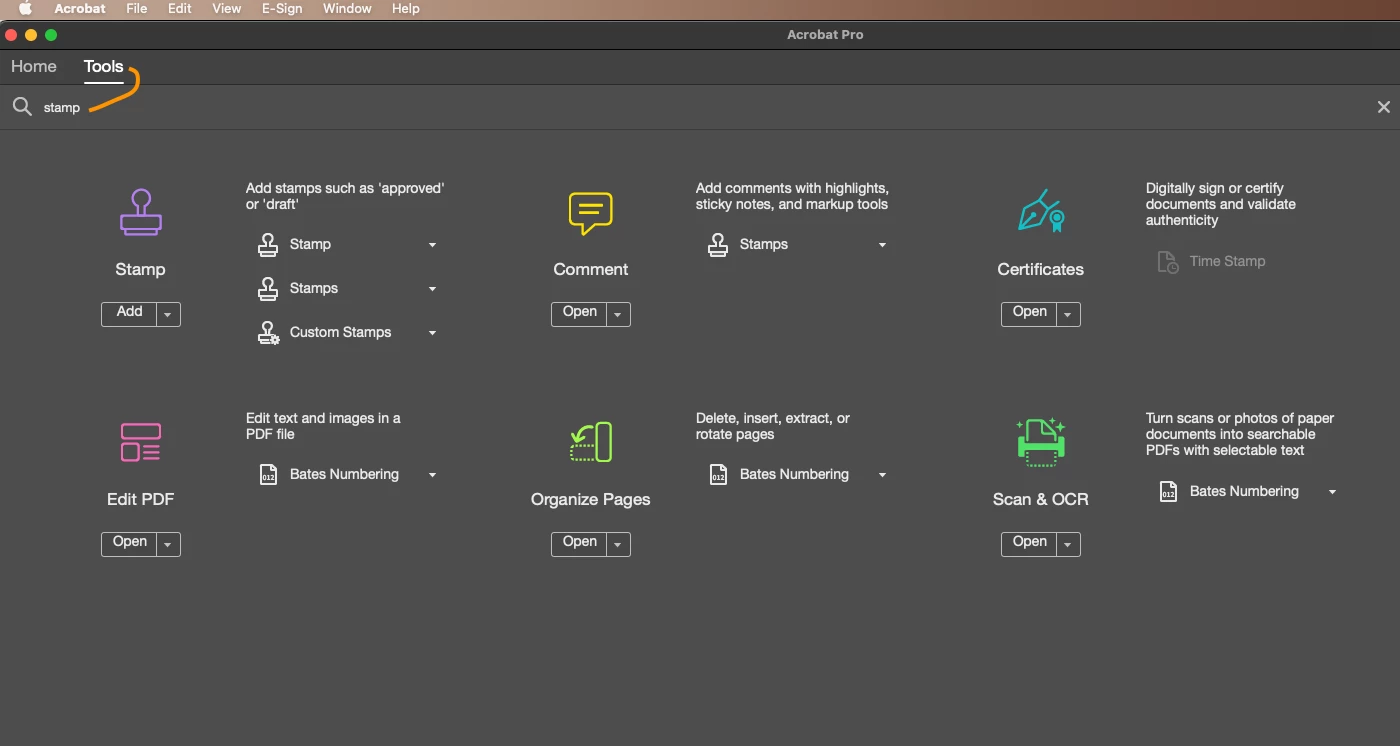Click the Stamp item icon under Stamp tool

coord(268,244)
